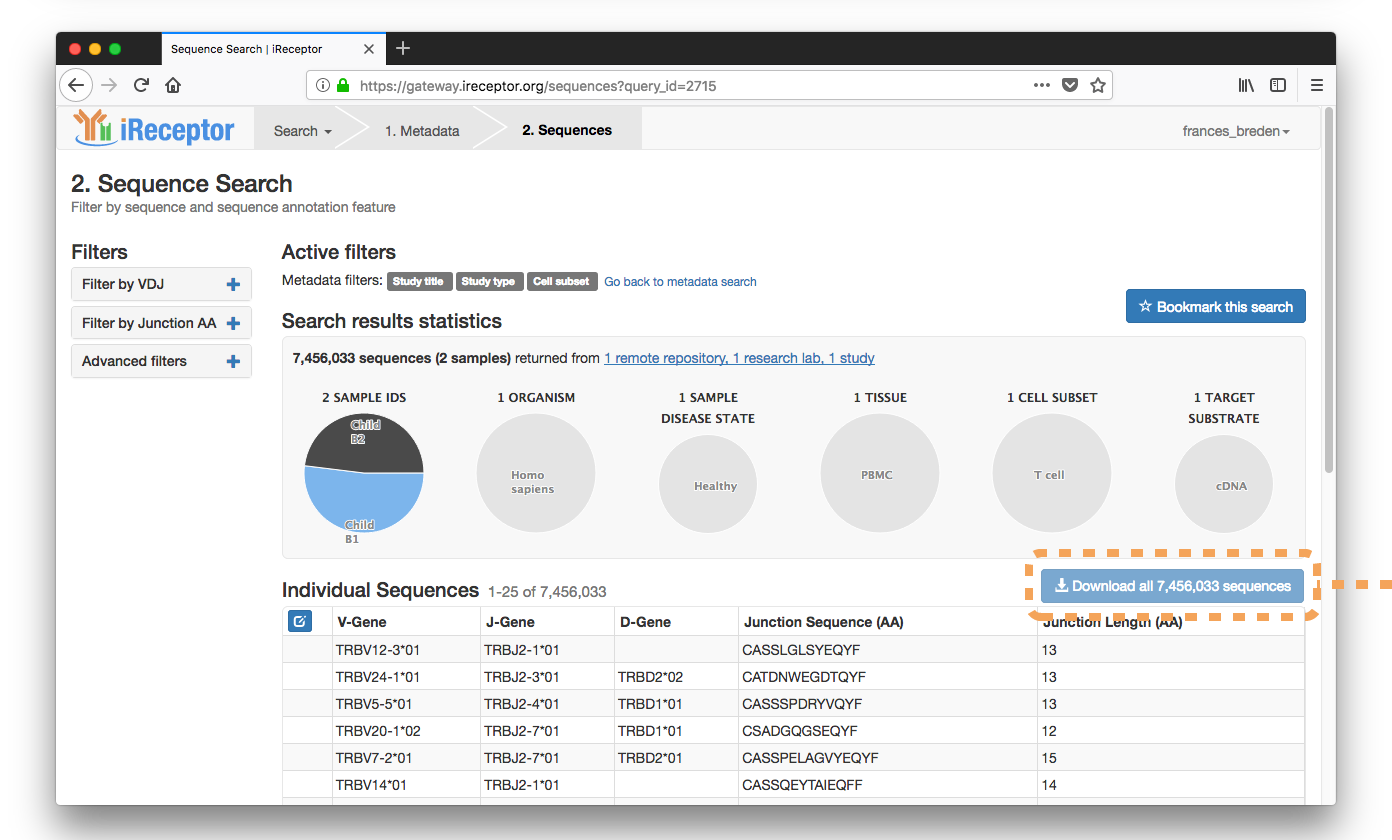Reload the current page
Screen dimensions: 1392x840
pos(142,85)
